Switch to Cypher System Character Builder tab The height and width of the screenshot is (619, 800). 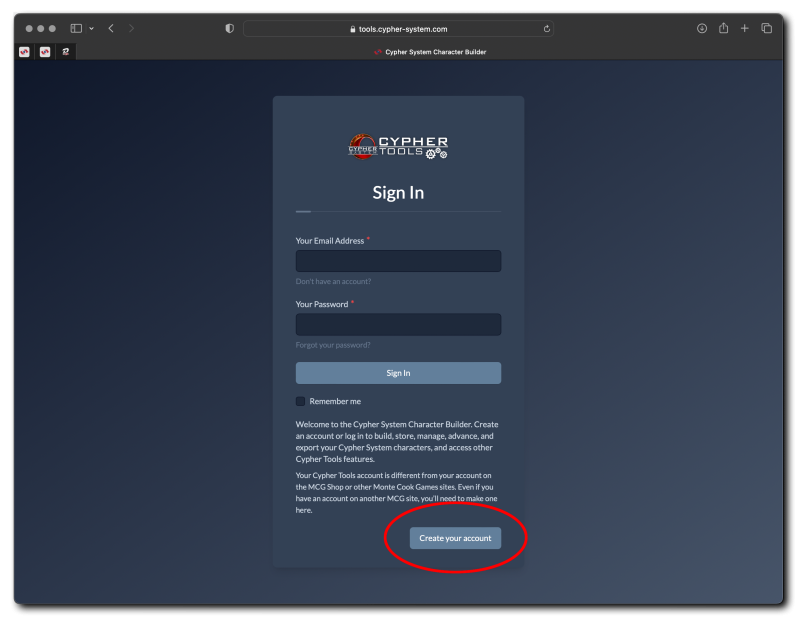pos(429,52)
